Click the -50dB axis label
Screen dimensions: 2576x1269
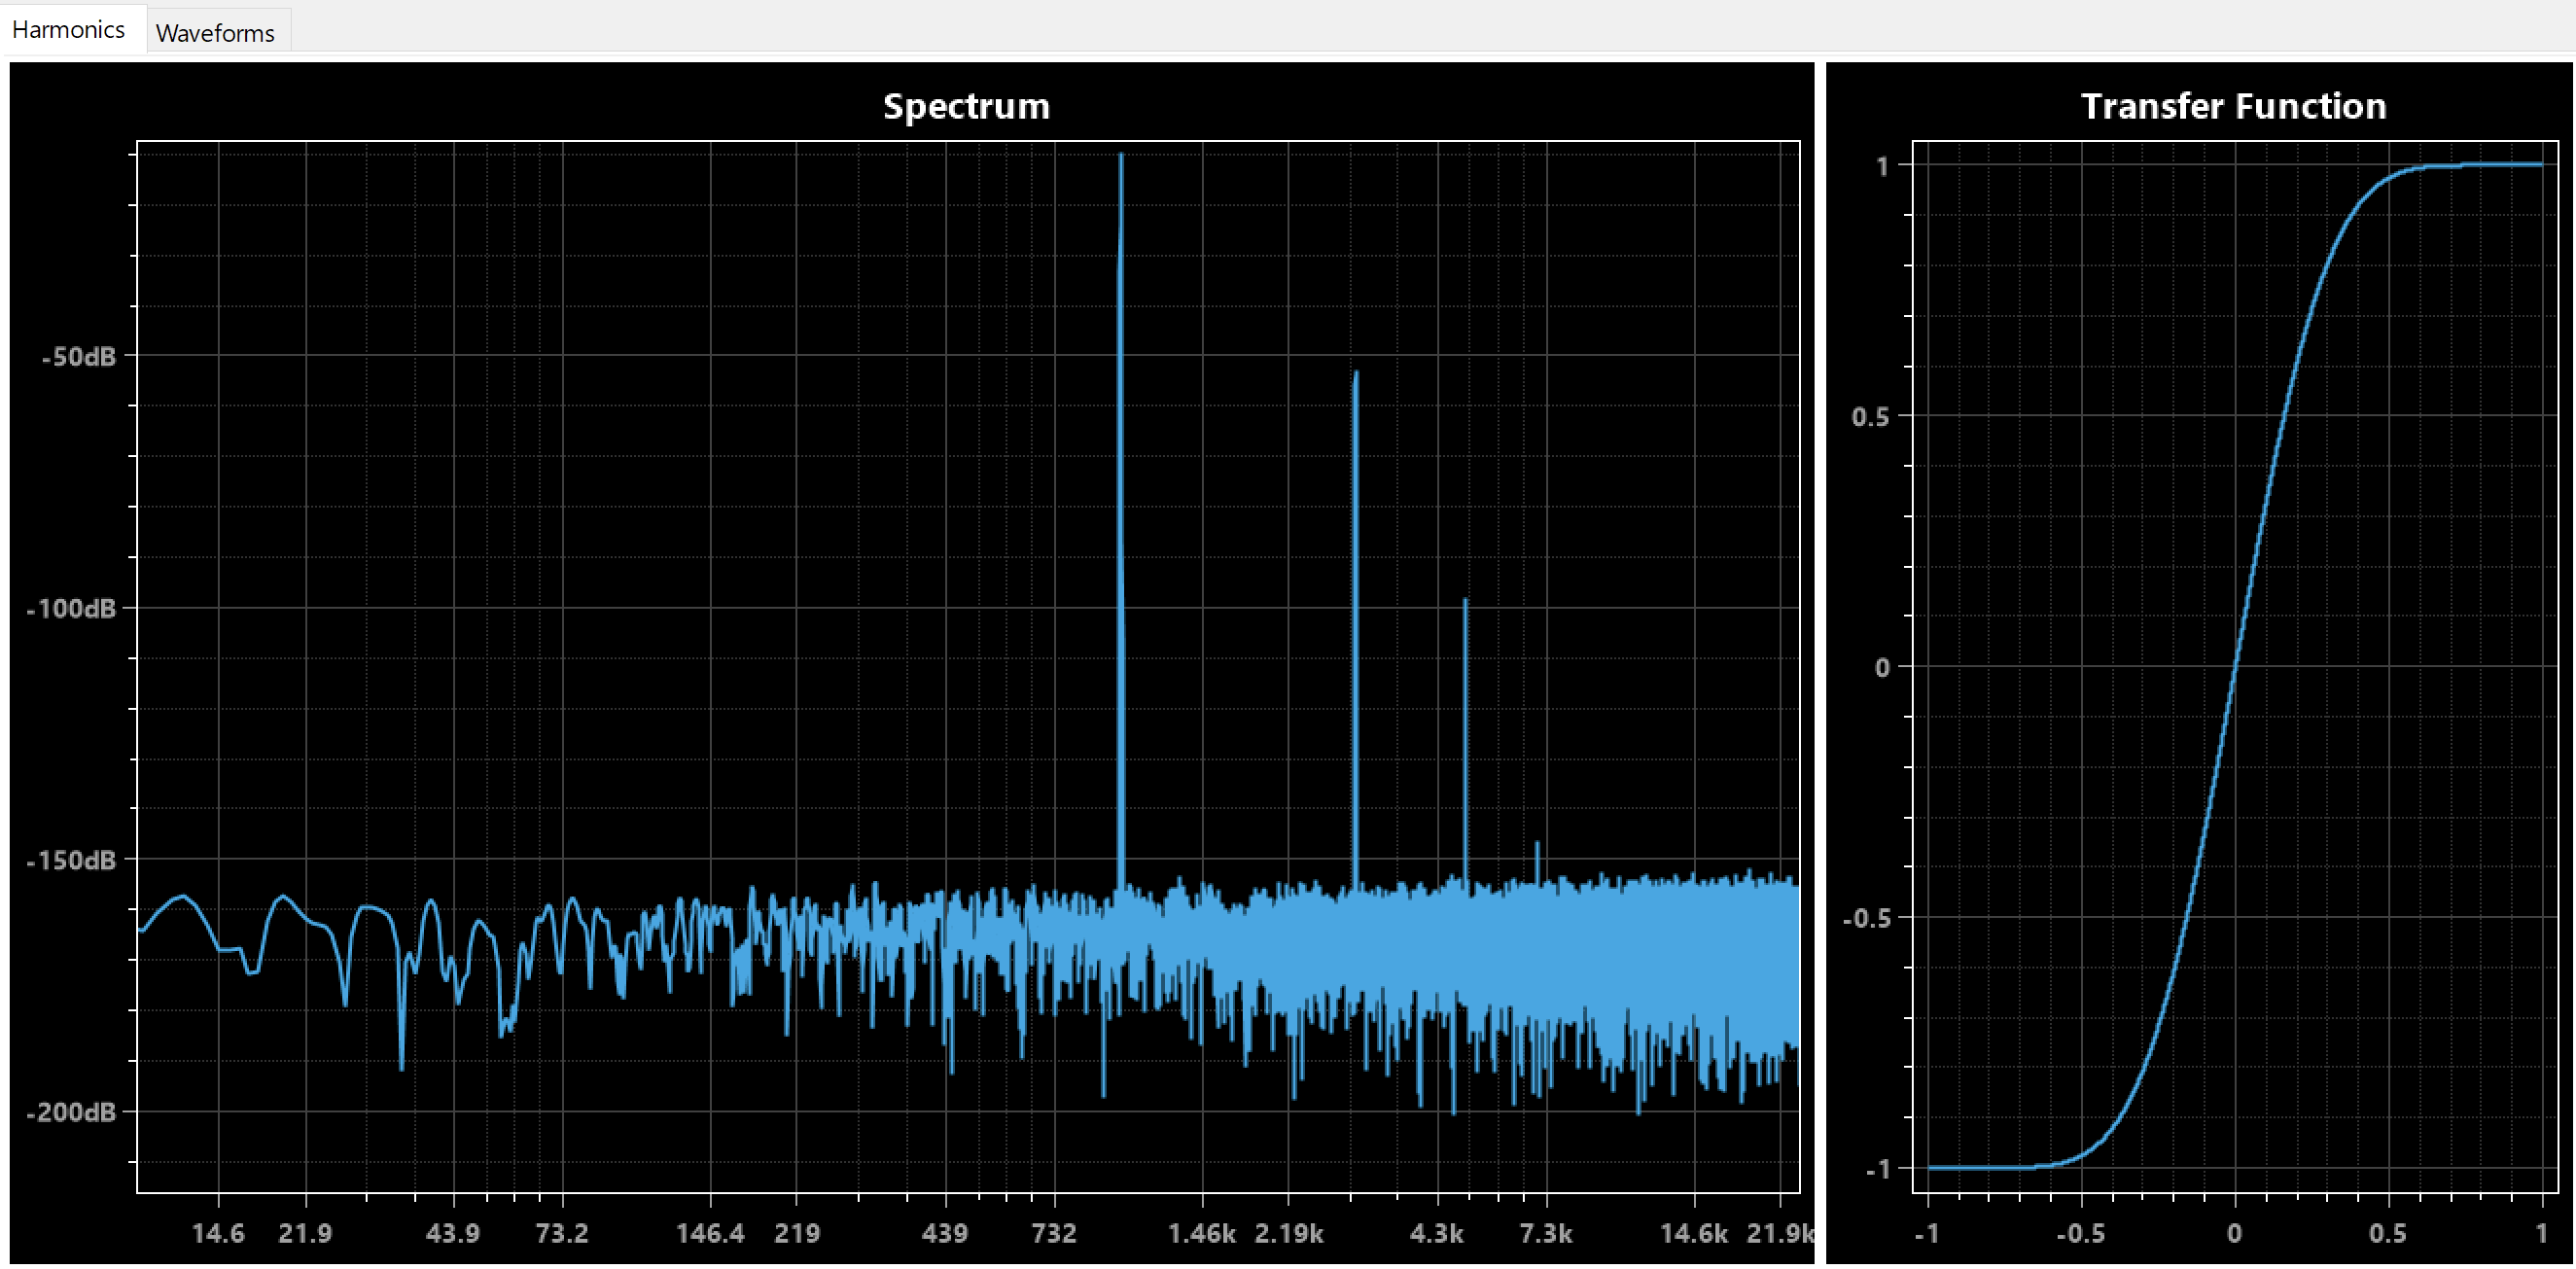[79, 356]
